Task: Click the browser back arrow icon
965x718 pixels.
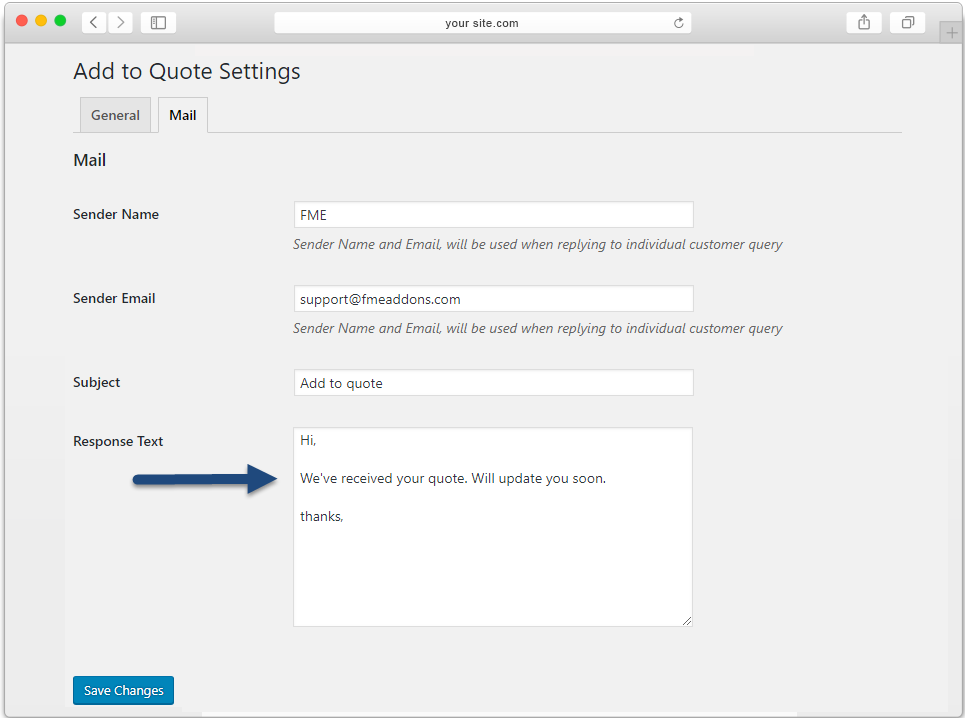Action: point(94,23)
